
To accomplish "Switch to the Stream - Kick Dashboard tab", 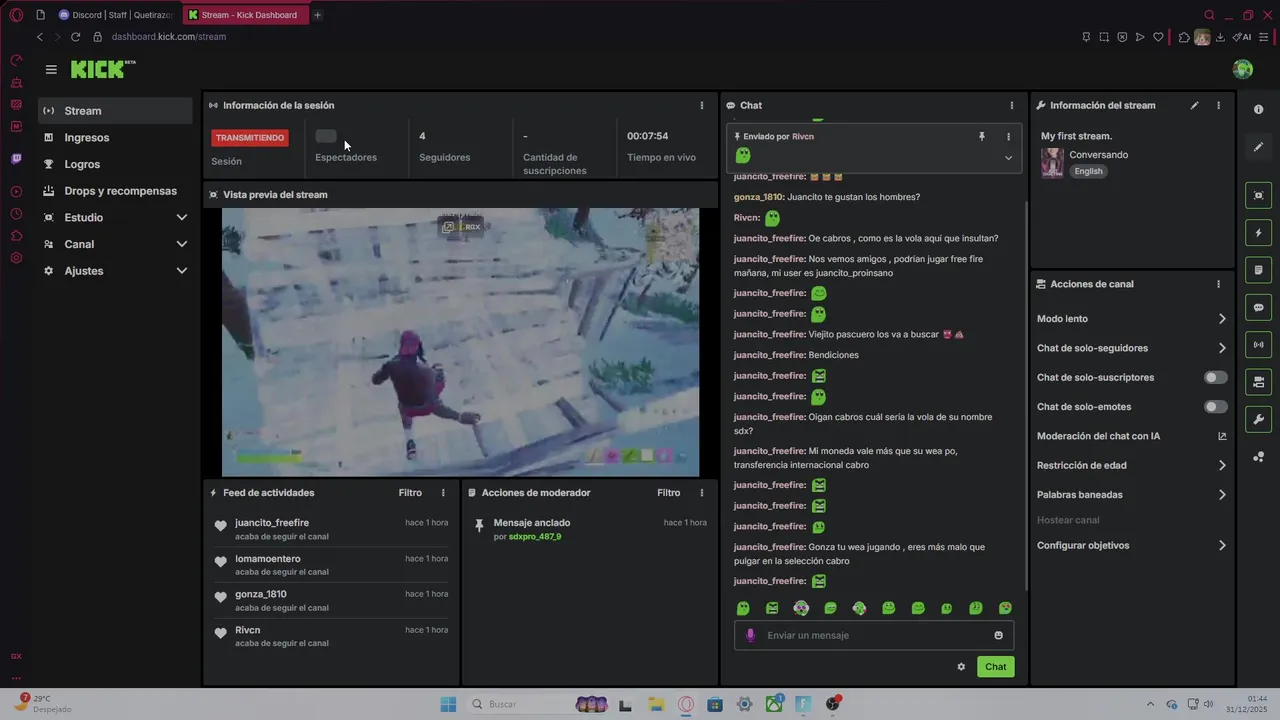I will tap(245, 15).
